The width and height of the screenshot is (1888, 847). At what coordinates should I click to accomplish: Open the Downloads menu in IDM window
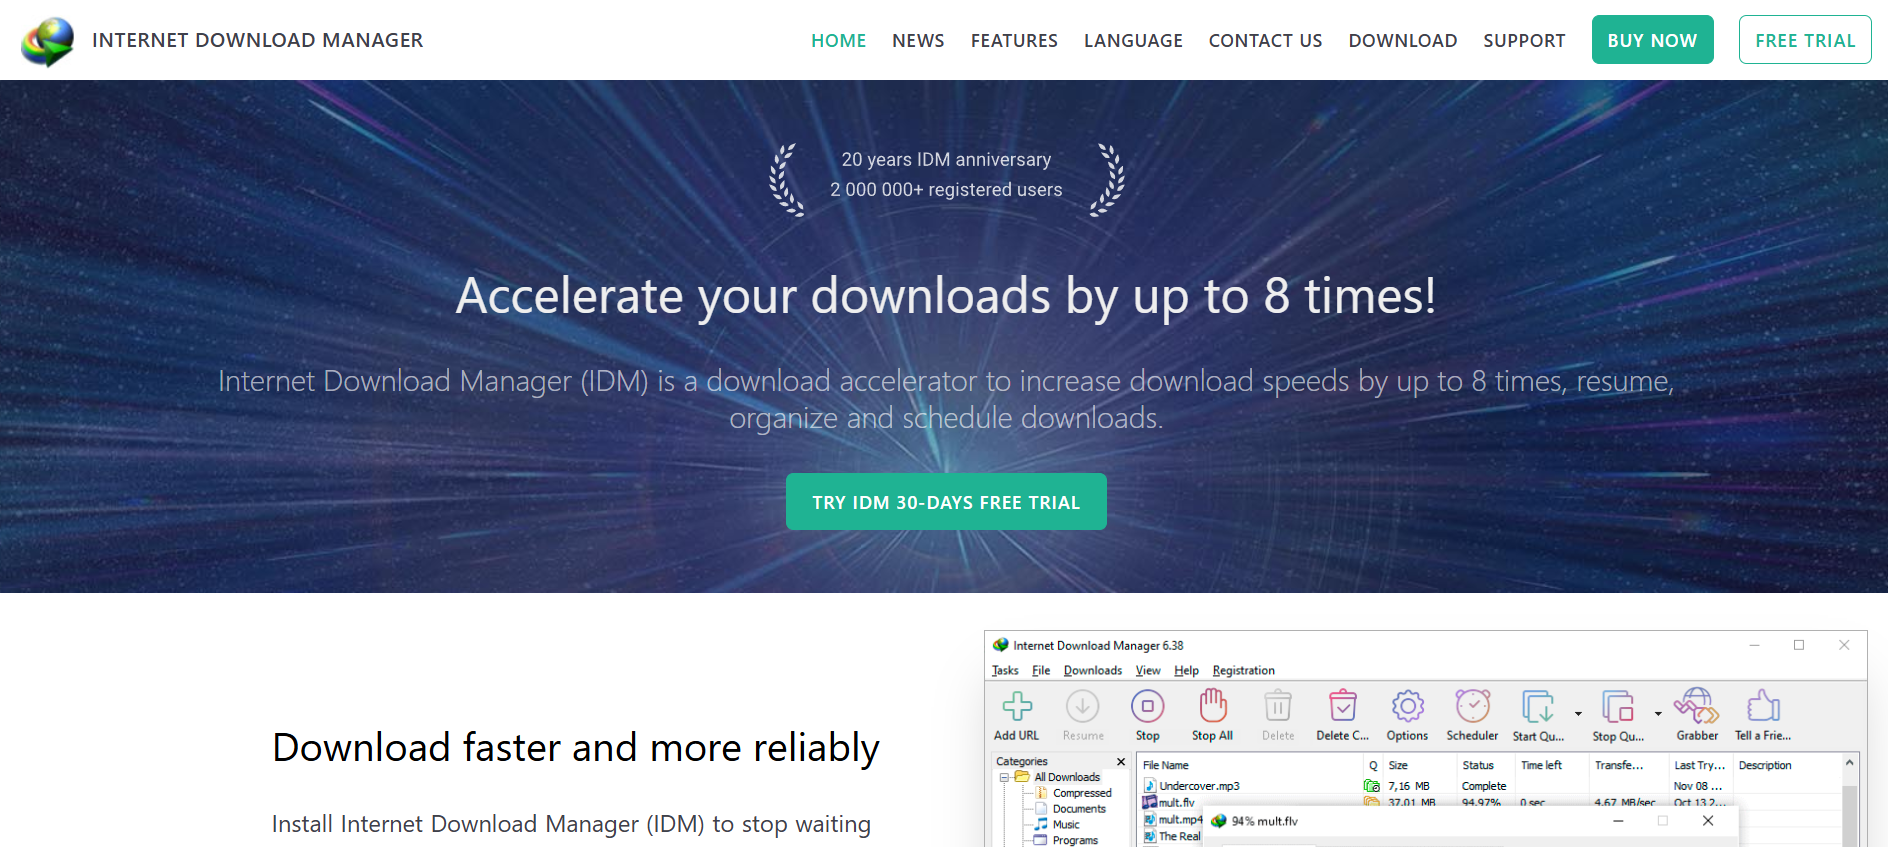coord(1092,671)
